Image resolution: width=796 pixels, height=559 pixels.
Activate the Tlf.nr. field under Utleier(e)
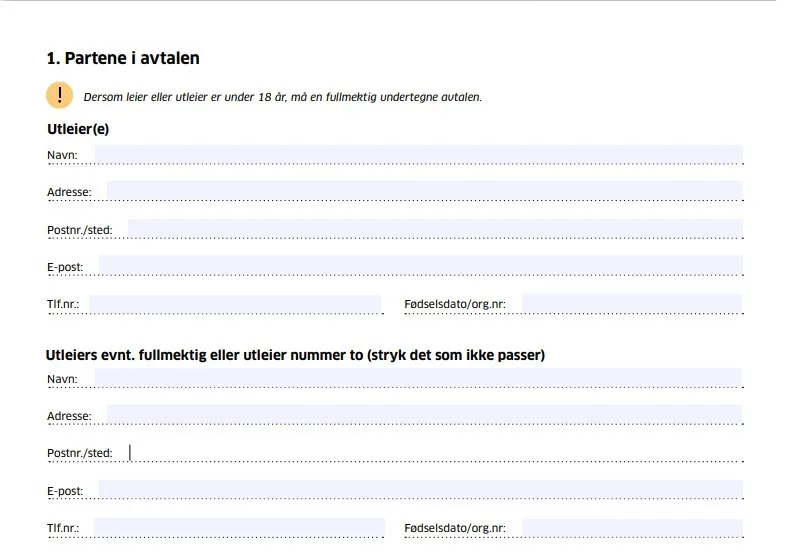[x=236, y=303]
